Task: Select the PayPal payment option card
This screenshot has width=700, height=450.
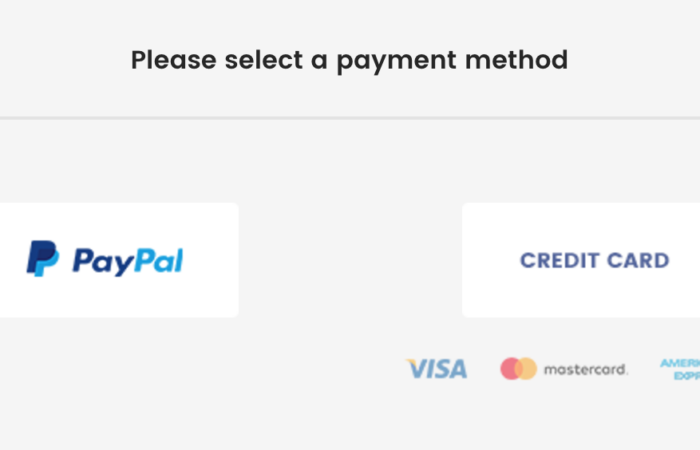Action: [x=118, y=260]
